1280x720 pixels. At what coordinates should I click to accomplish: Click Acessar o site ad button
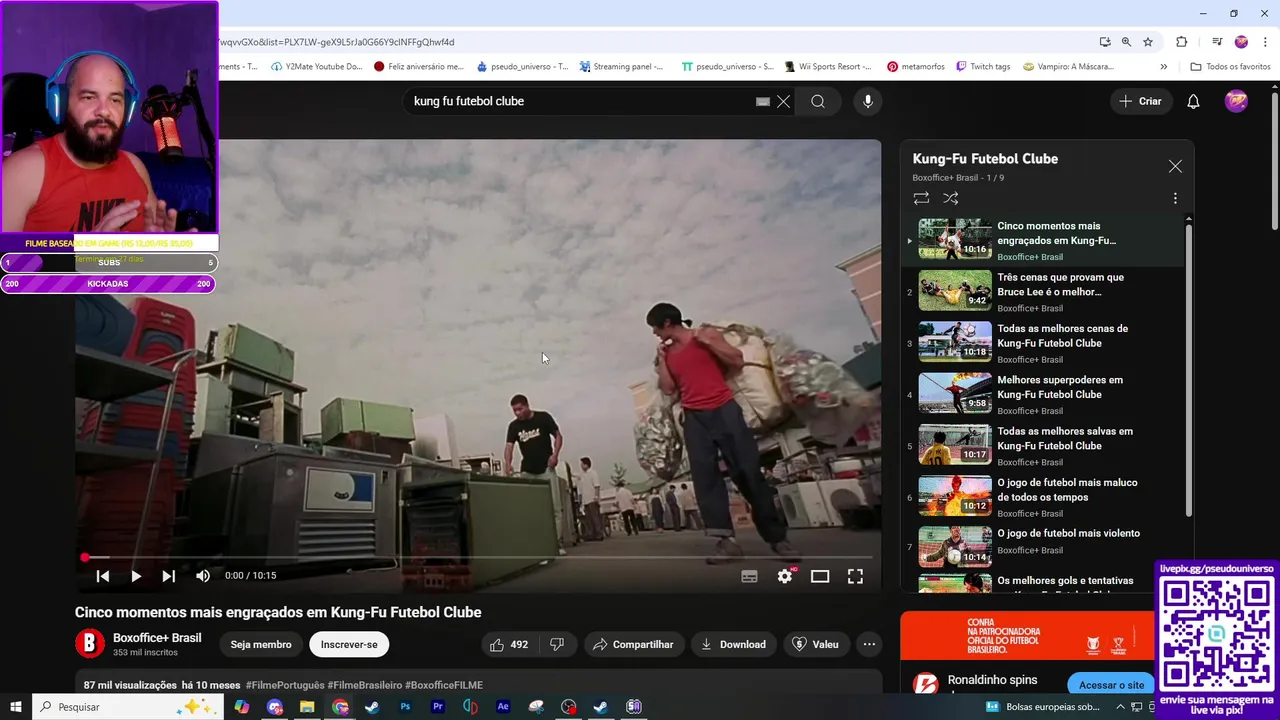(x=1111, y=685)
